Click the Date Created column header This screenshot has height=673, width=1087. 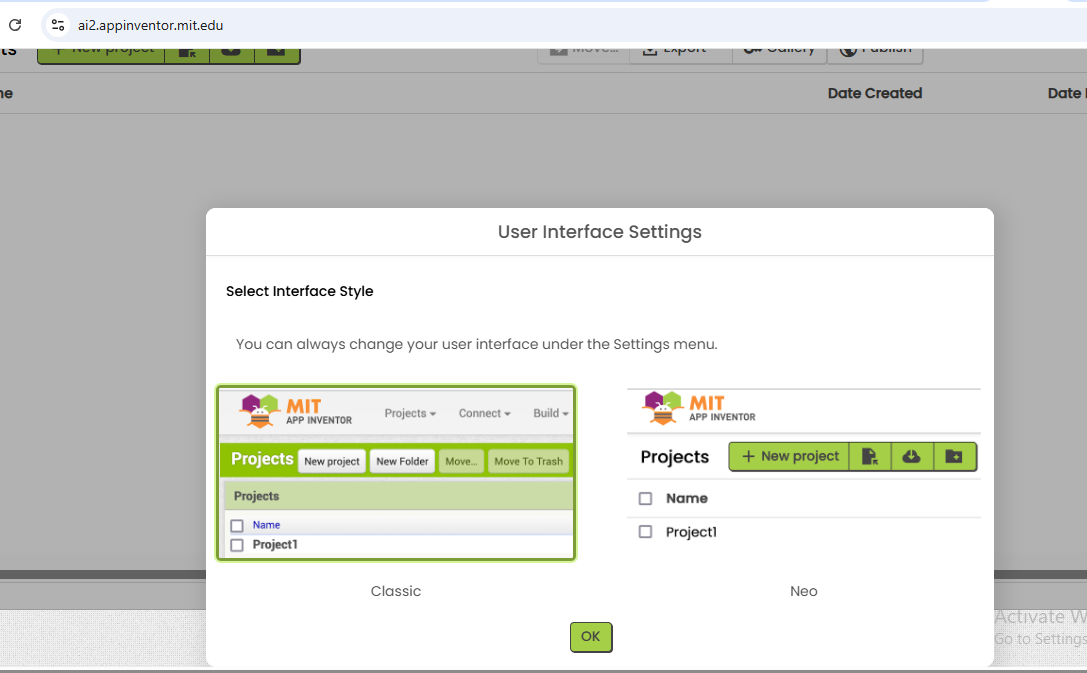click(875, 93)
